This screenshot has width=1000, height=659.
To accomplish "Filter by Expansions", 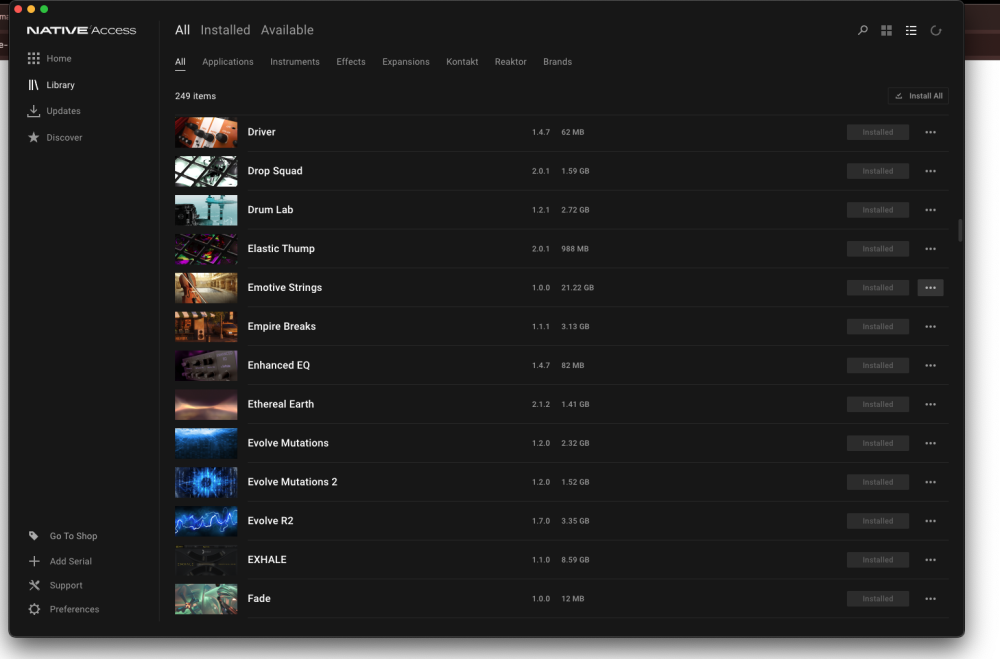I will (406, 62).
